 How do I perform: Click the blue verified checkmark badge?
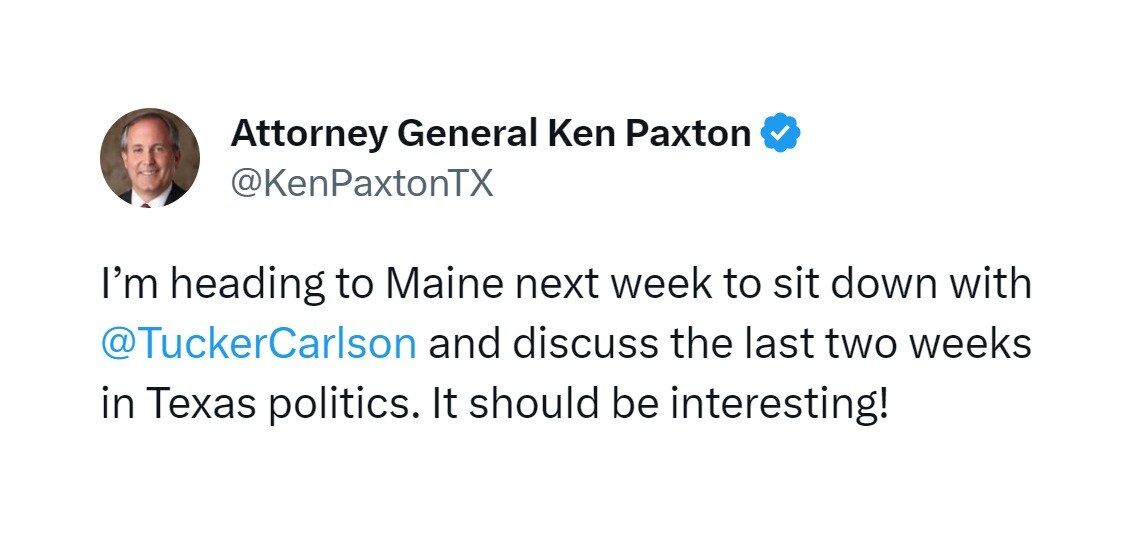pos(780,134)
